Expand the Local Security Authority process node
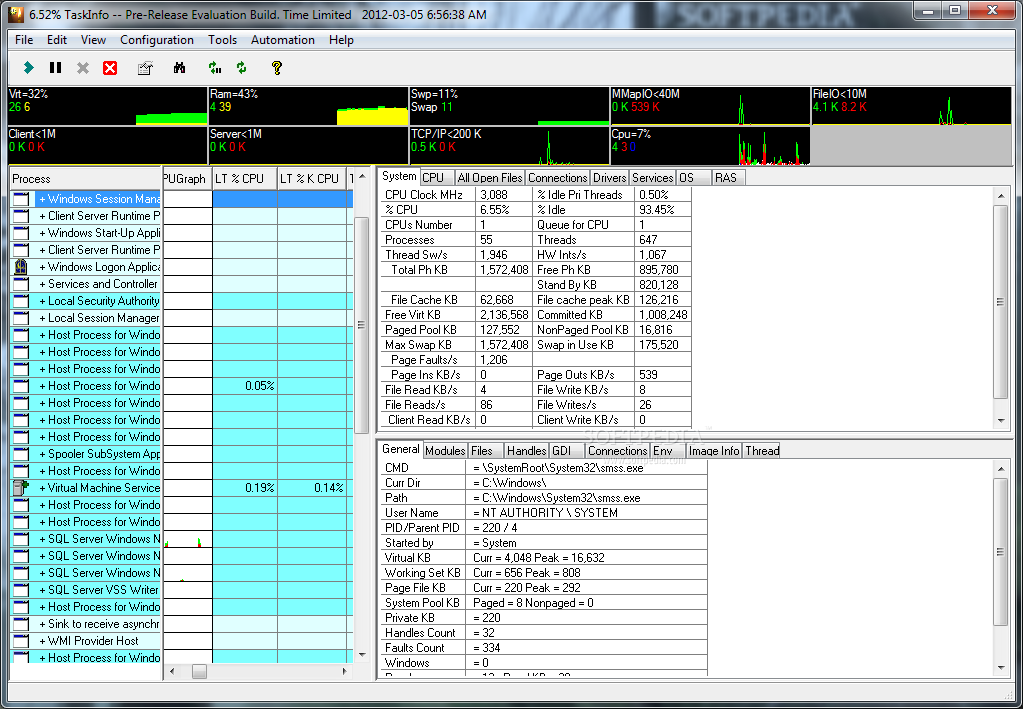 42,301
